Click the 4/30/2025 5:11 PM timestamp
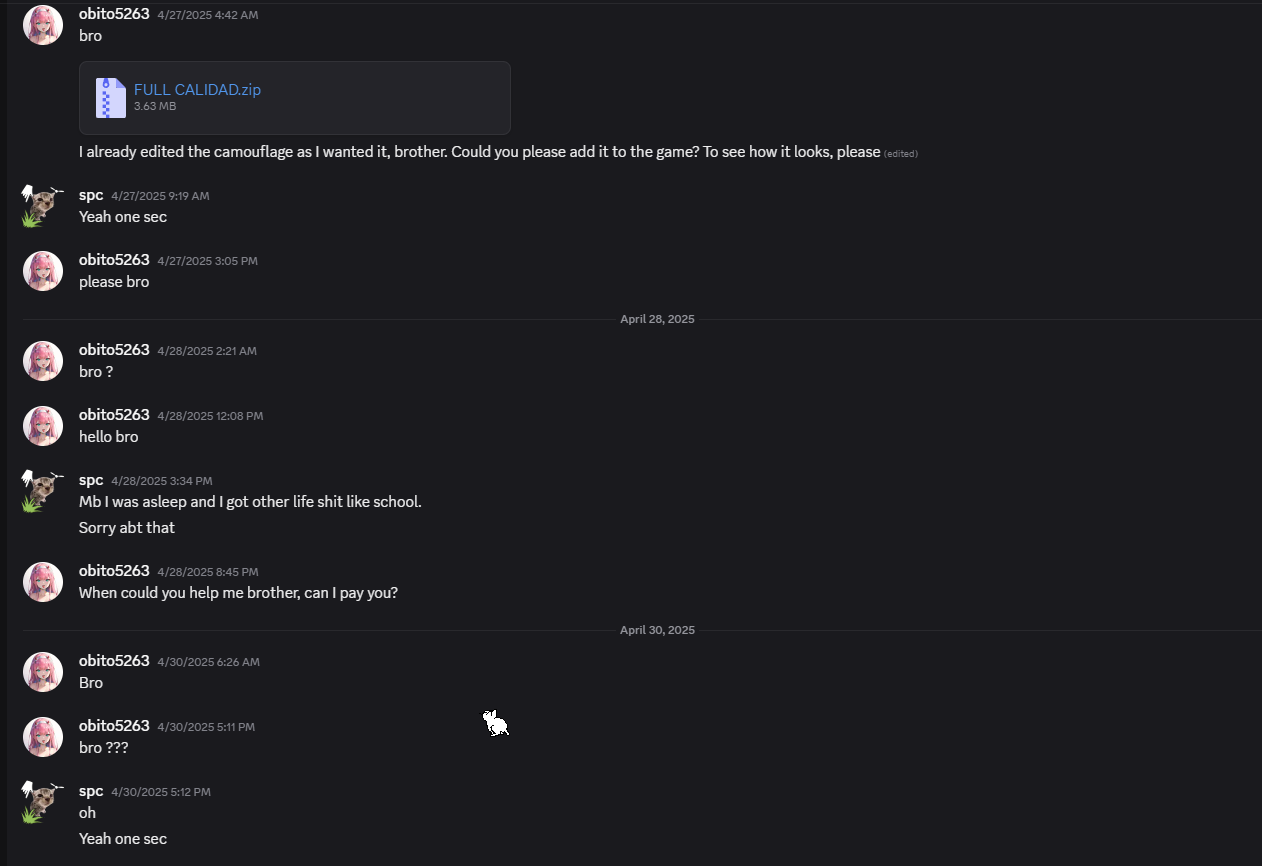 point(206,727)
